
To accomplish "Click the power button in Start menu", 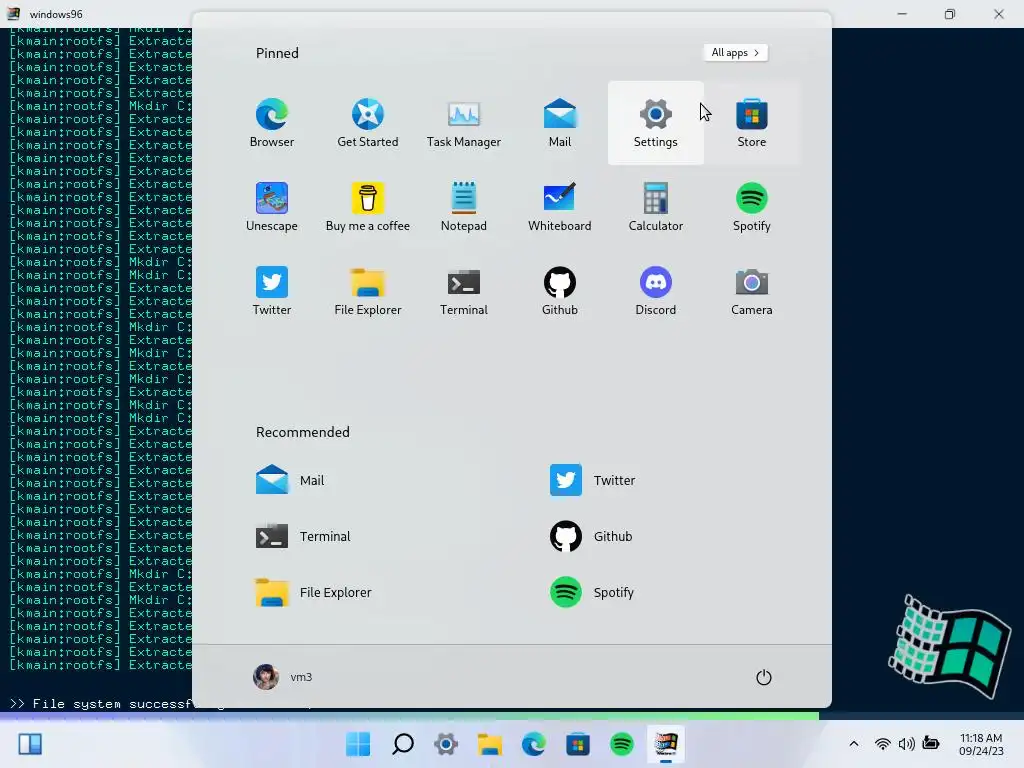I will coord(763,677).
